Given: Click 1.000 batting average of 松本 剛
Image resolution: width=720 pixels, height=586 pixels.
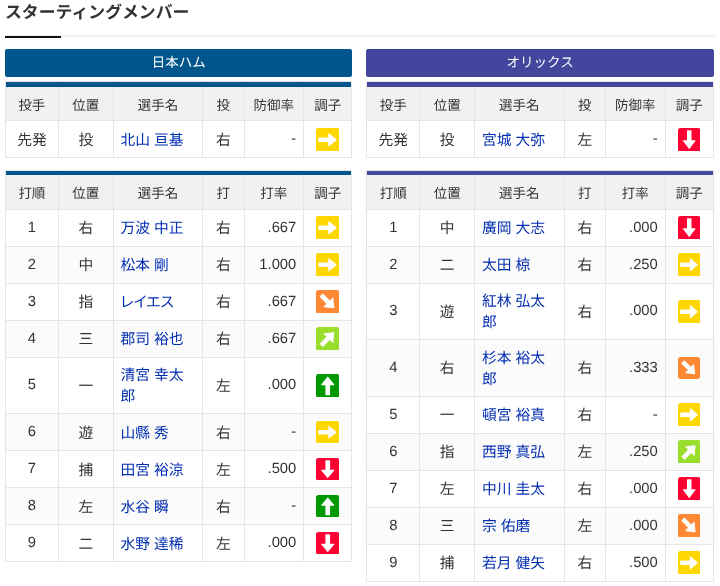Looking at the screenshot, I should (x=278, y=264).
